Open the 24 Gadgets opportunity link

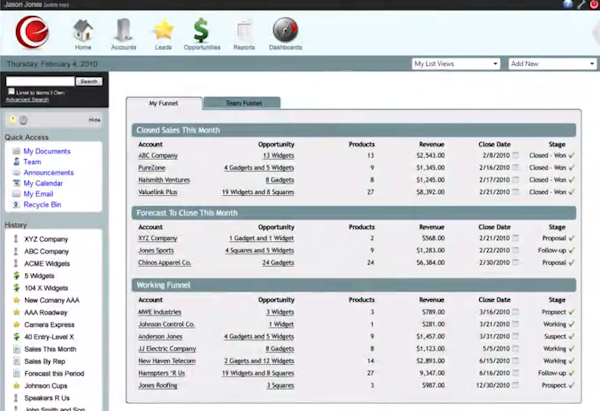point(278,263)
